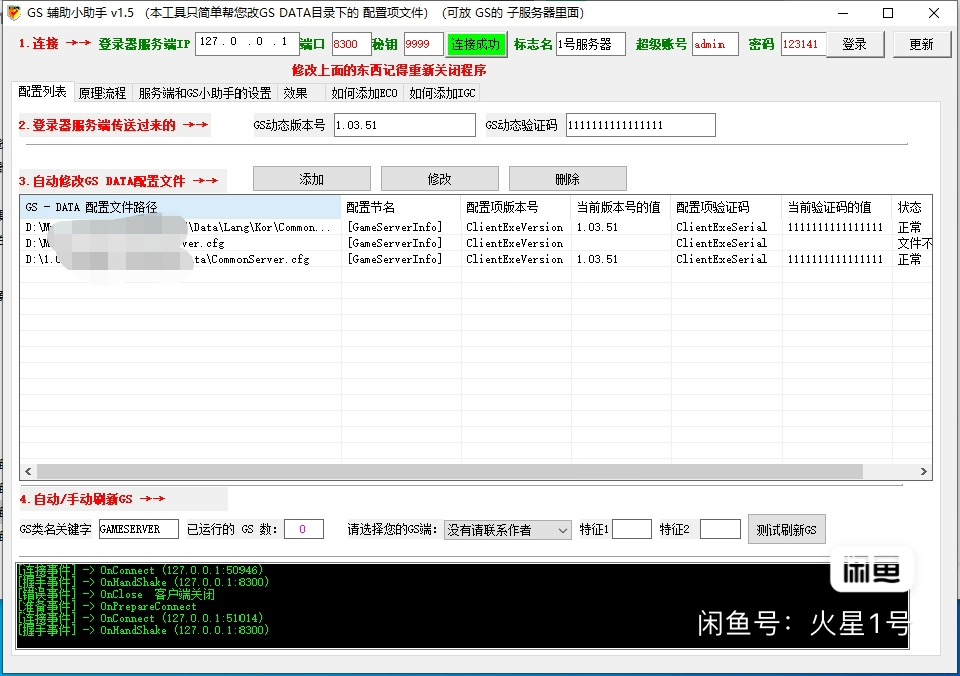Click the 更新 update button
960x676 pixels.
[x=921, y=44]
